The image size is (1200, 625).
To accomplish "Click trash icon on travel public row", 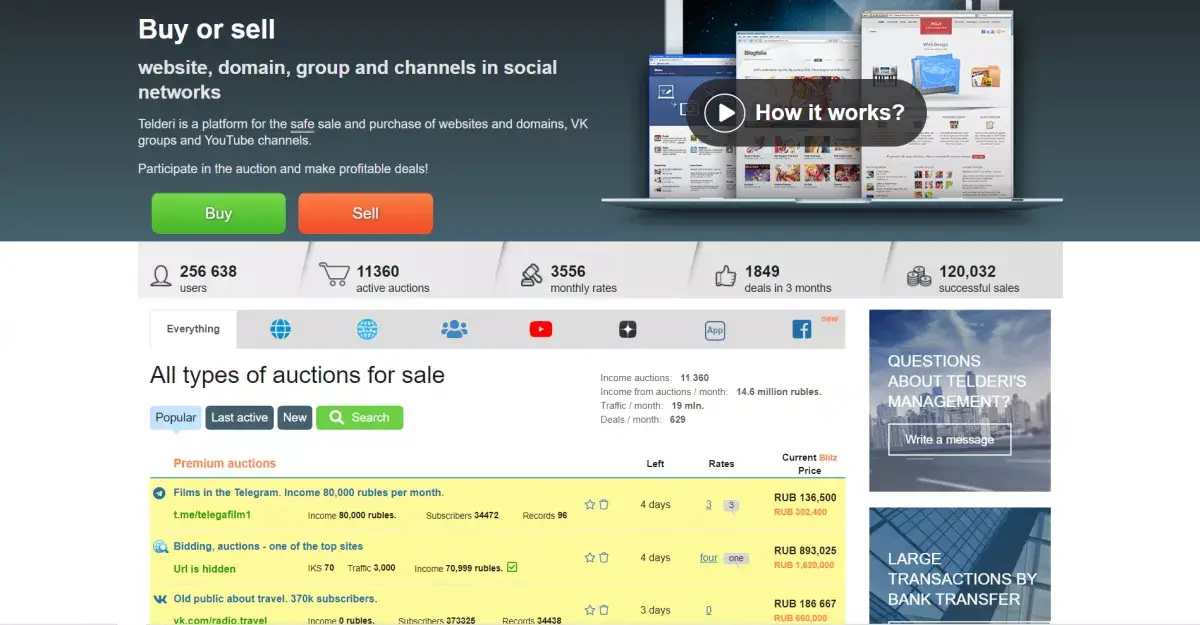I will [604, 610].
